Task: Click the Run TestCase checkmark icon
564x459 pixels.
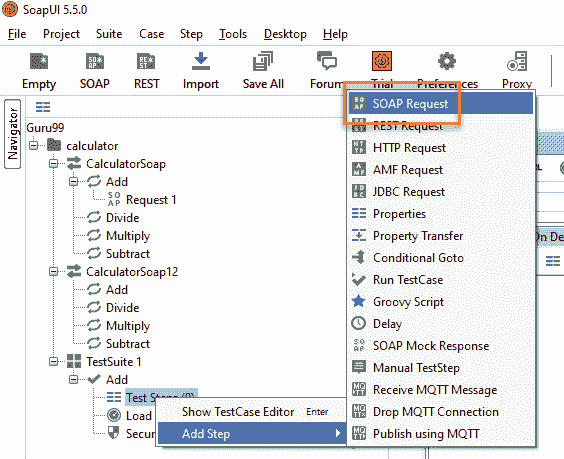Action: pos(359,280)
